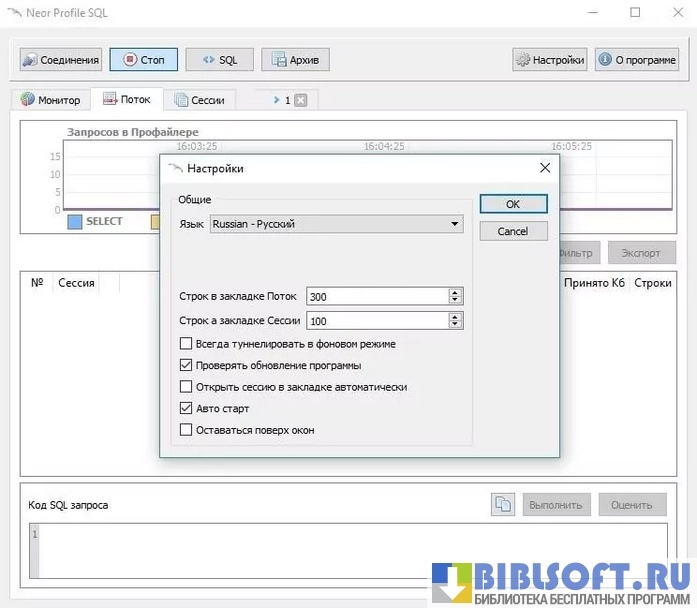Open the Архив archive button
Screen dimensions: 697x608
click(295, 60)
